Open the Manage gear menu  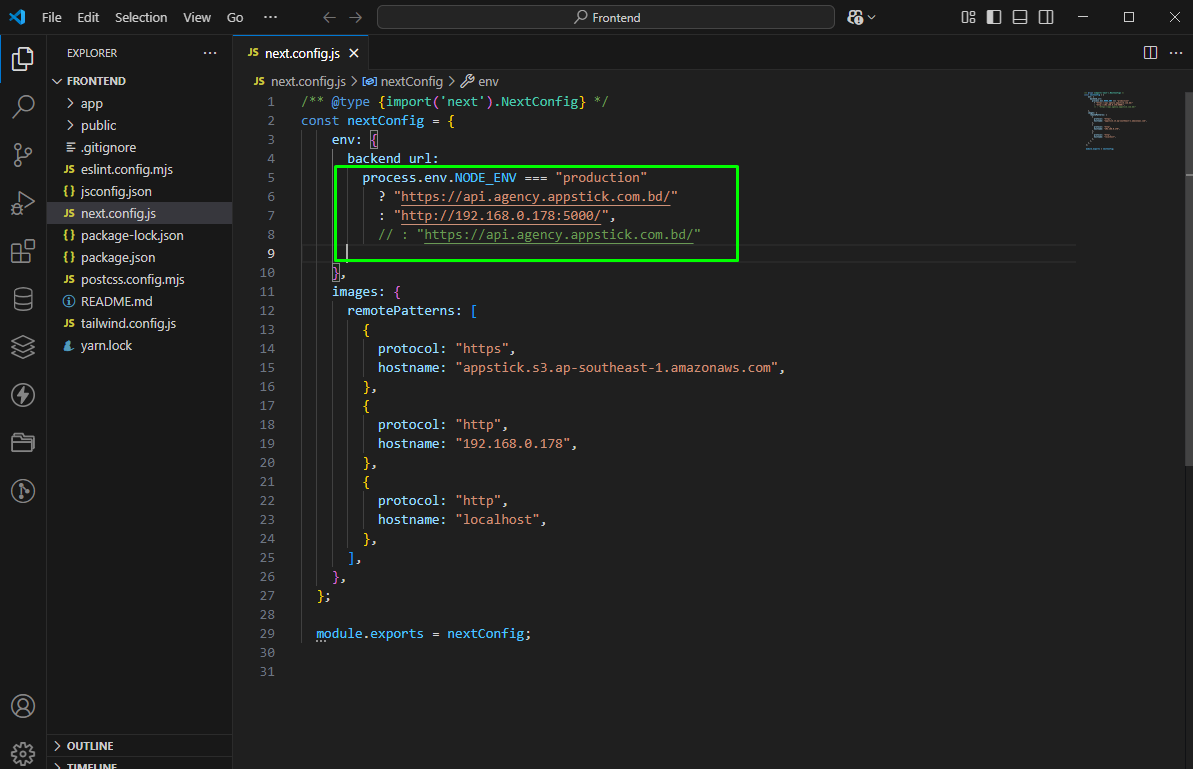[23, 753]
